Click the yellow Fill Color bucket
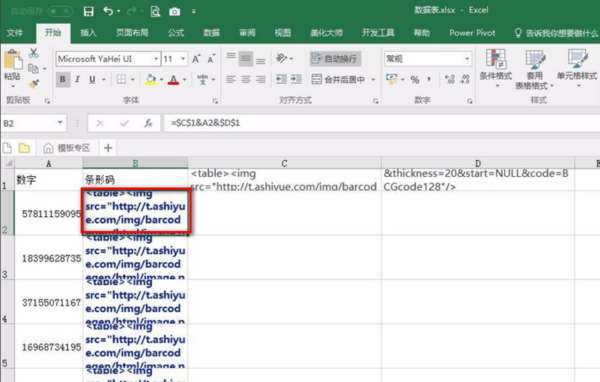600x382 pixels. coord(151,80)
